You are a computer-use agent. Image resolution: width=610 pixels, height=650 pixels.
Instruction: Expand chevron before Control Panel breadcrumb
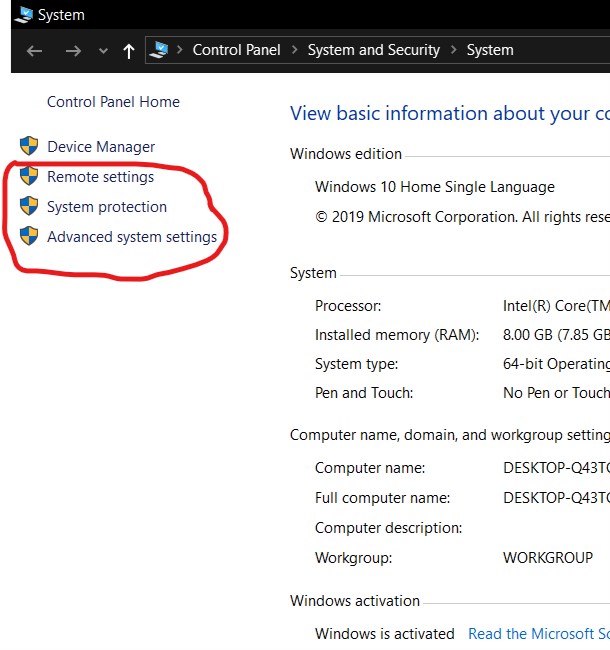click(x=181, y=50)
